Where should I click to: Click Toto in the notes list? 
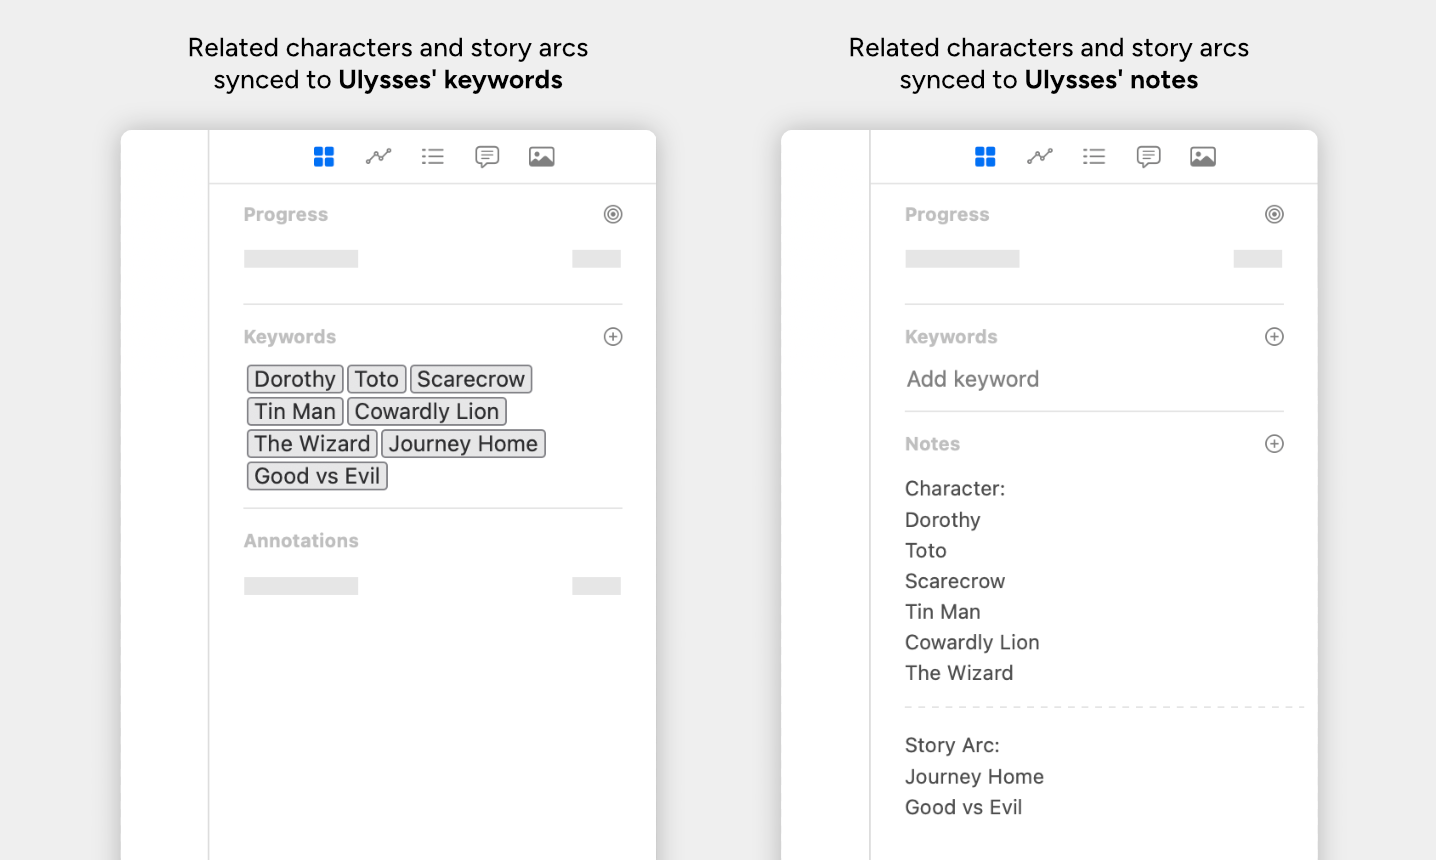(x=926, y=550)
